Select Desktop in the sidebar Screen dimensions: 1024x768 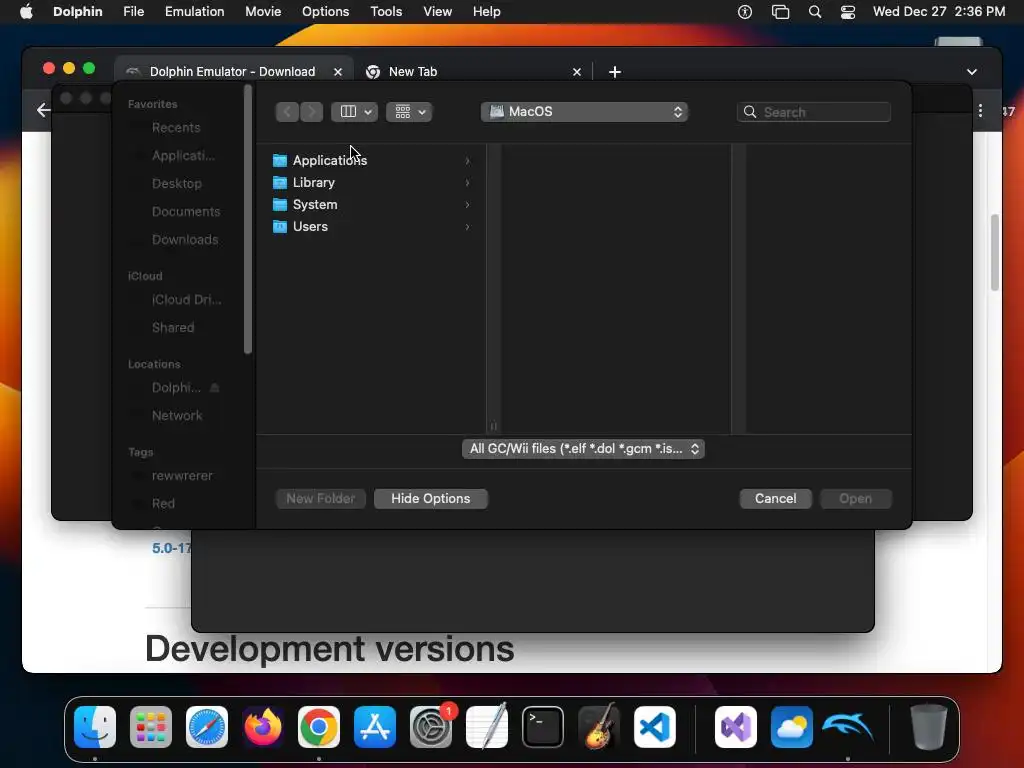point(176,184)
